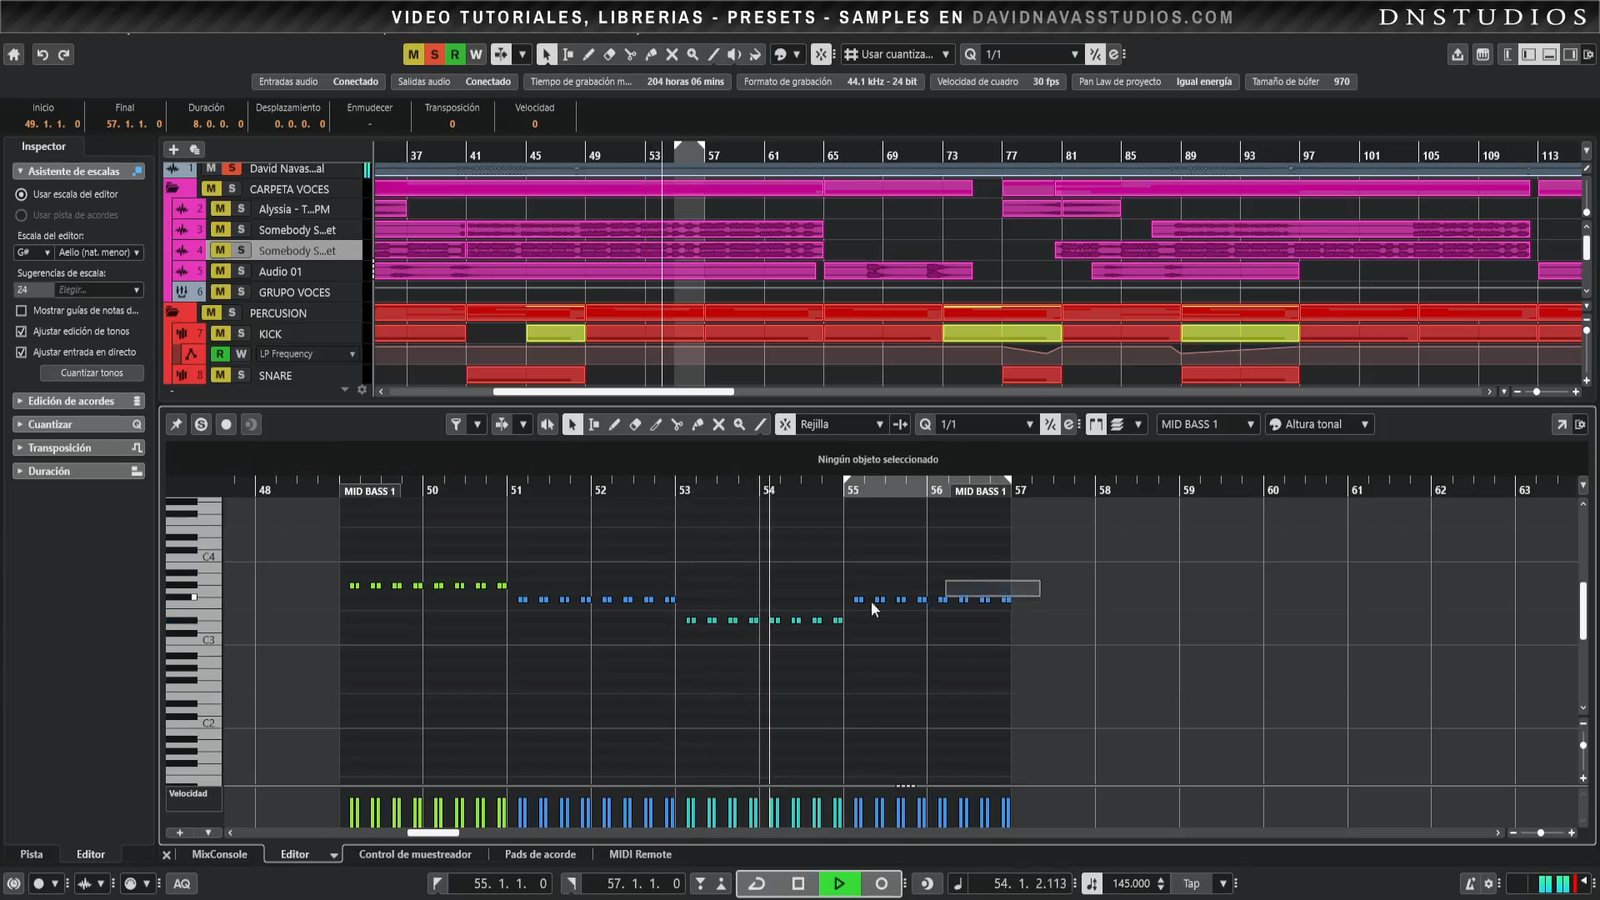Select the Scissors split tool in top toolbar
Screen dimensions: 1600x900
tap(630, 55)
